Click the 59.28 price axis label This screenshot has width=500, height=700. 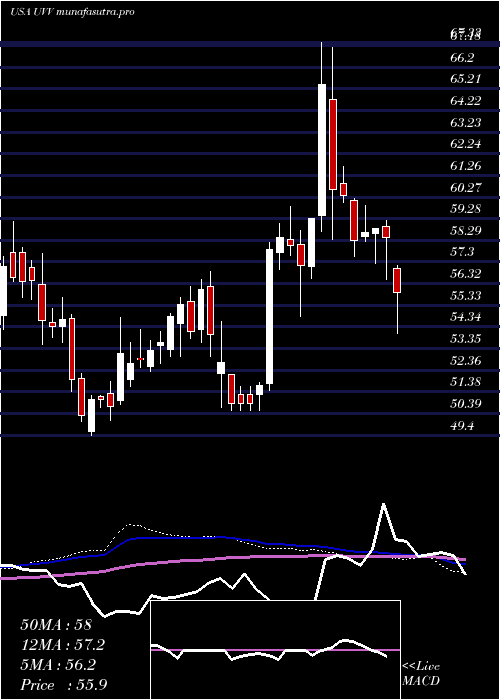click(x=466, y=209)
